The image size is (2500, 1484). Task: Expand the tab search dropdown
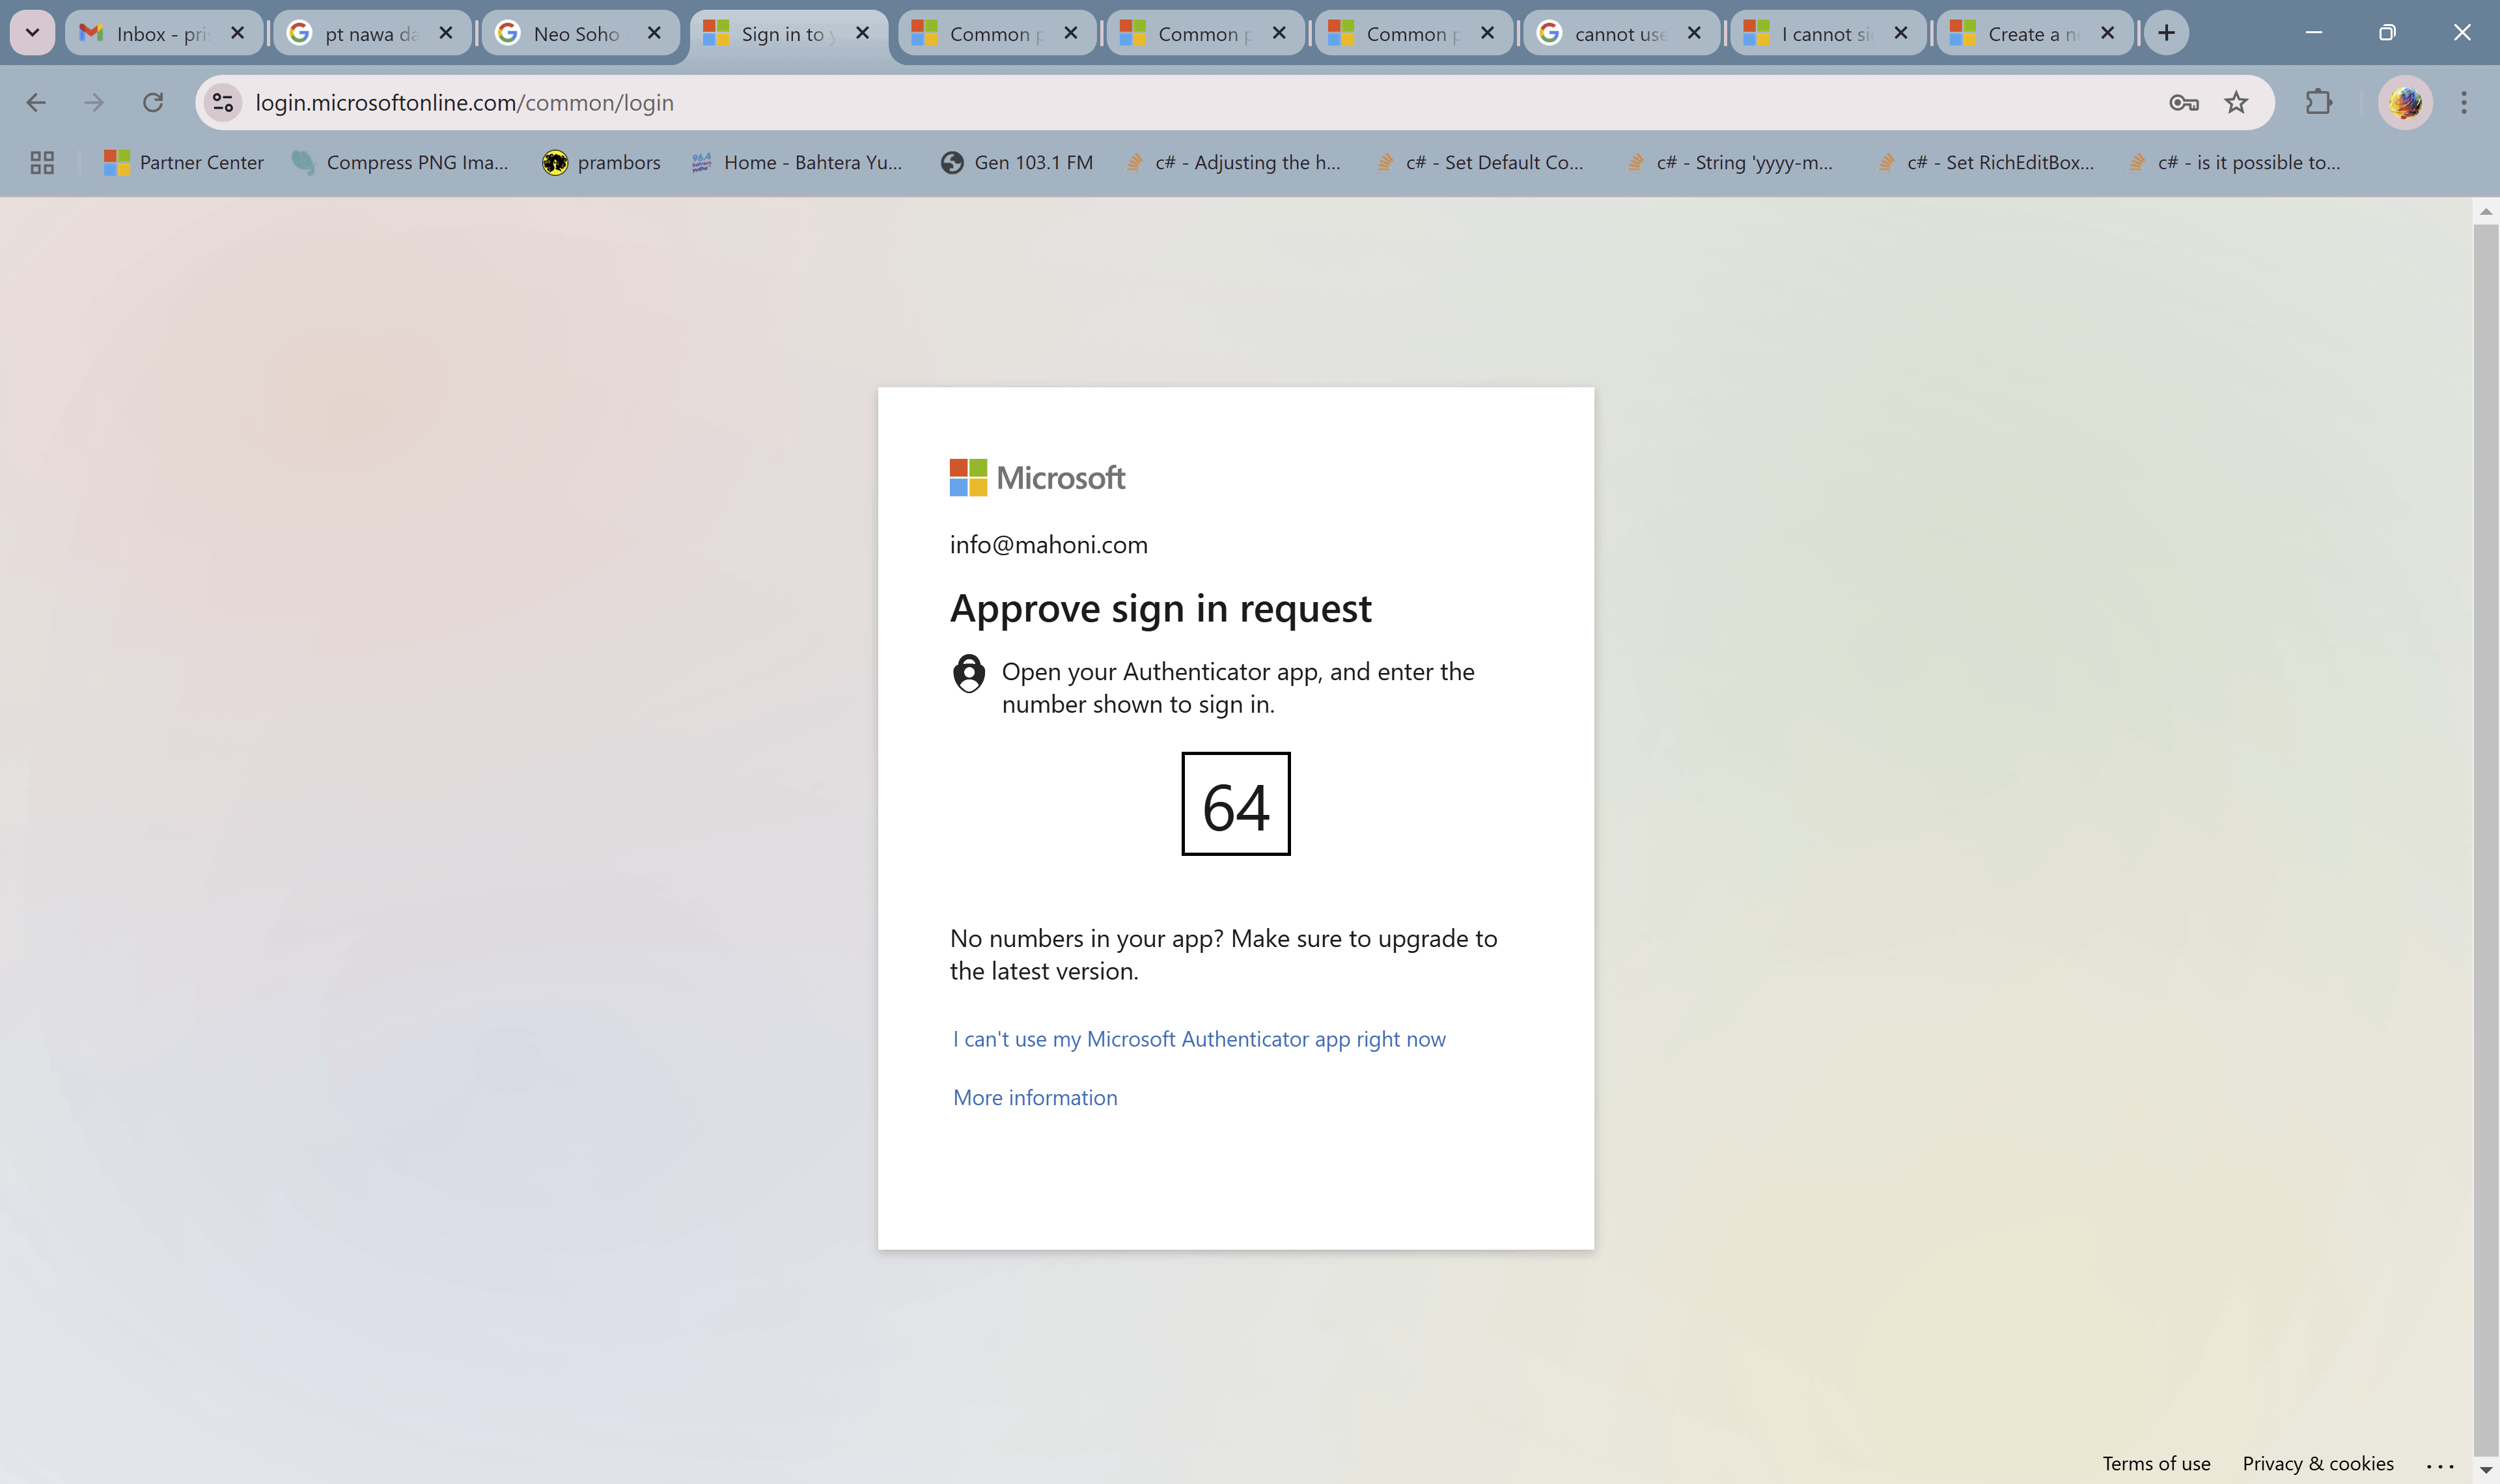(32, 33)
